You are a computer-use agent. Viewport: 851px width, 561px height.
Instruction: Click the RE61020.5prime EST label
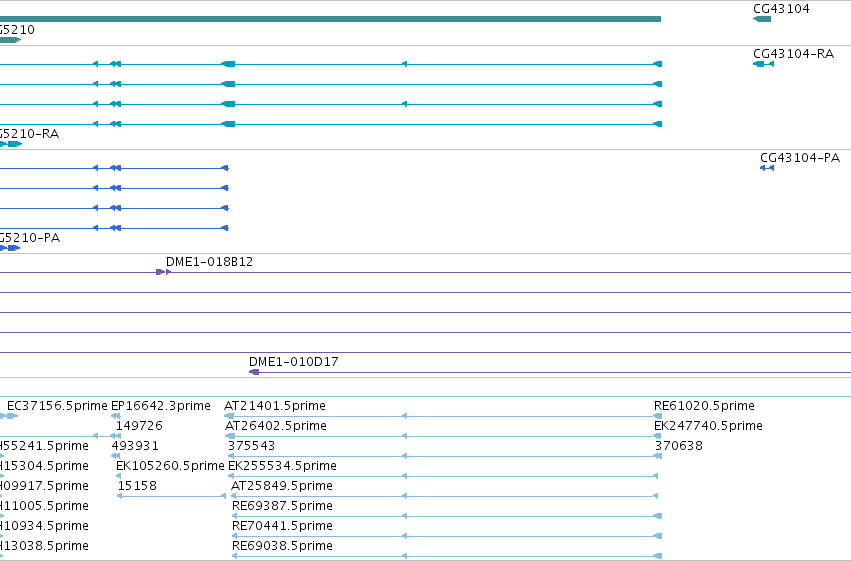point(704,406)
